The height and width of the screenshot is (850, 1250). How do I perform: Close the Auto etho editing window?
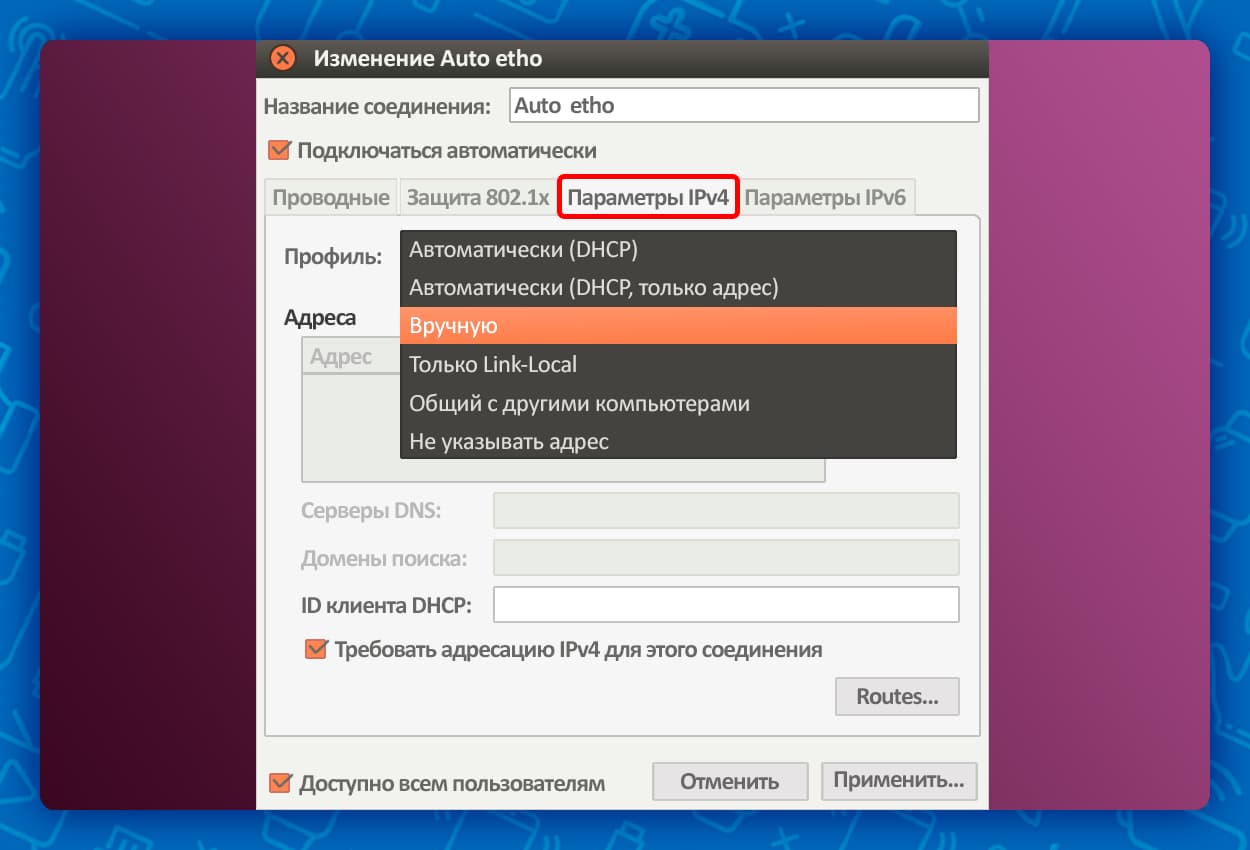pos(283,58)
